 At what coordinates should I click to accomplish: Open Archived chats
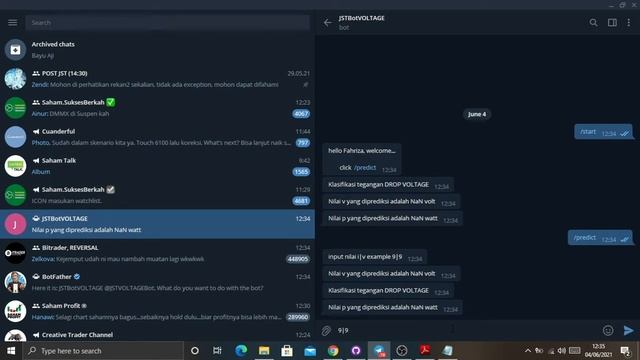pos(157,49)
